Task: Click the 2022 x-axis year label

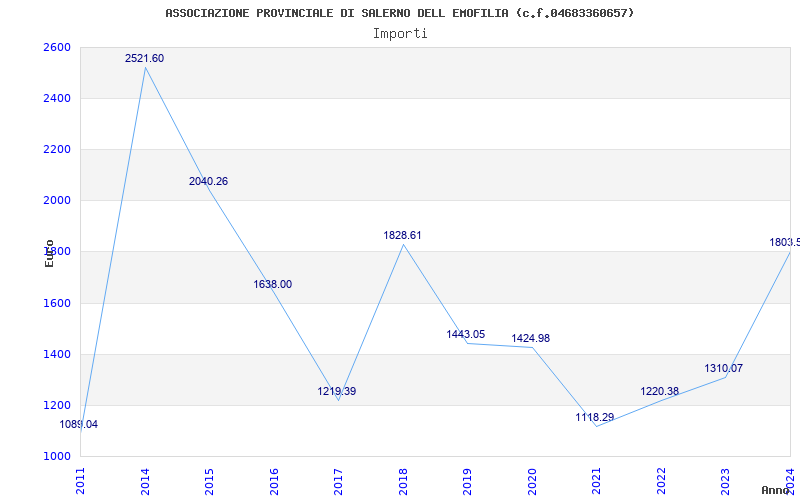Action: [x=661, y=481]
